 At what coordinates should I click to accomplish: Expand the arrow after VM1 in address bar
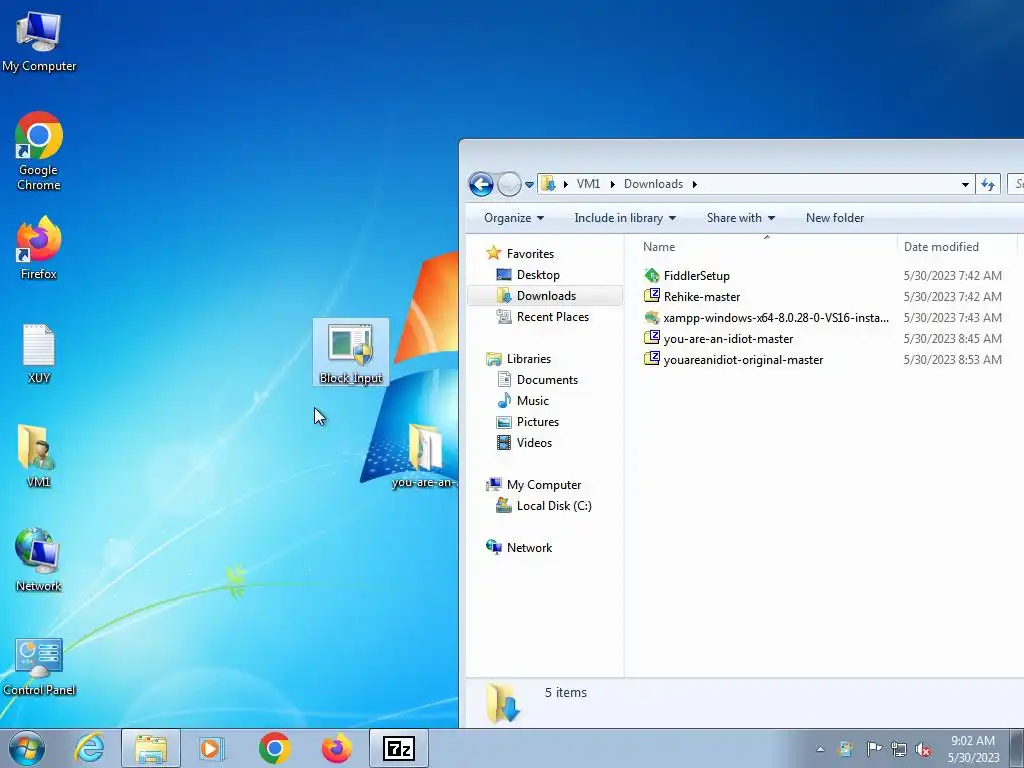point(612,184)
